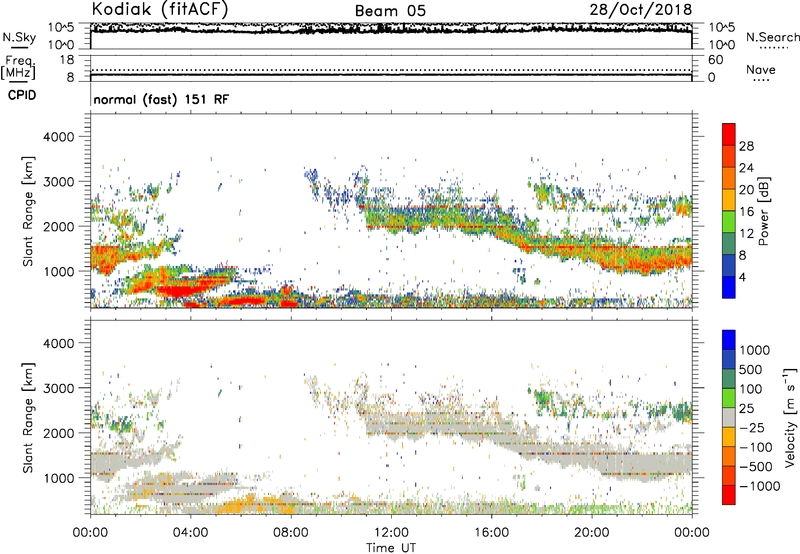Viewport: 800px width, 554px height.
Task: Click the 'Freq. [MHz]' axis label
Action: [x=18, y=67]
